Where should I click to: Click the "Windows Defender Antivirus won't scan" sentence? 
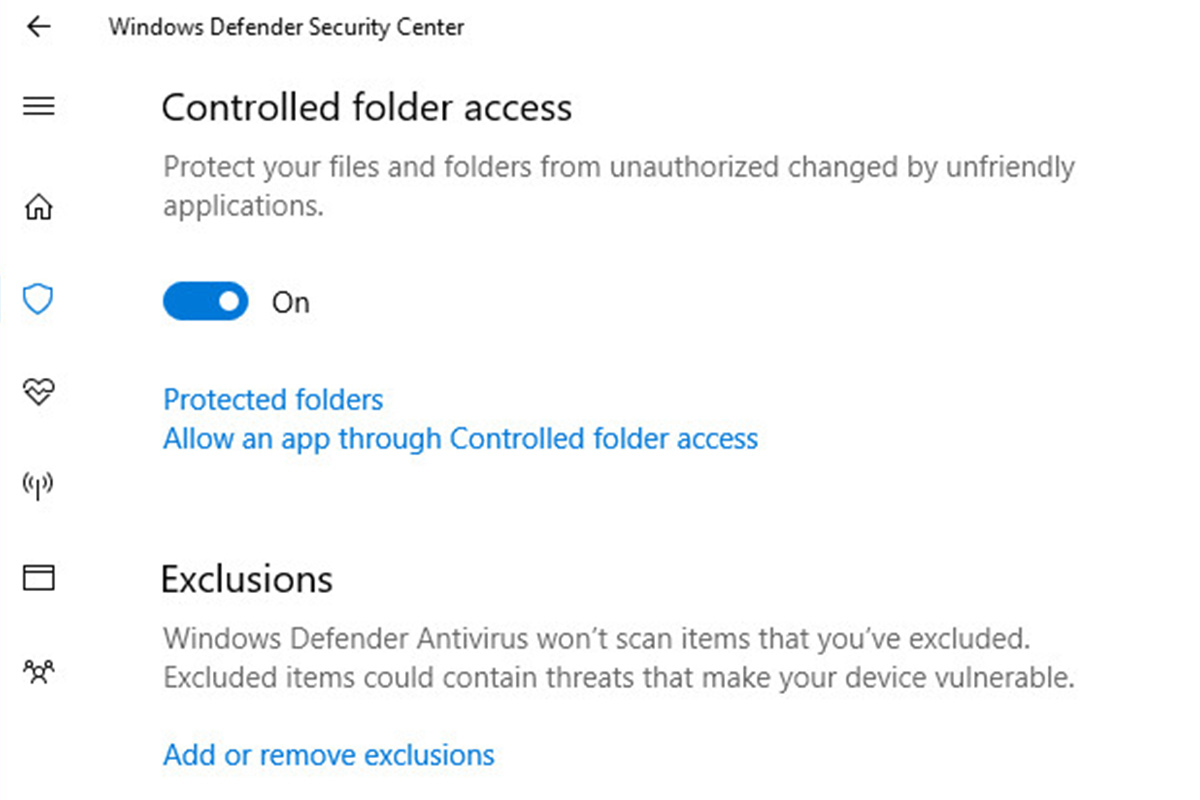[x=596, y=638]
